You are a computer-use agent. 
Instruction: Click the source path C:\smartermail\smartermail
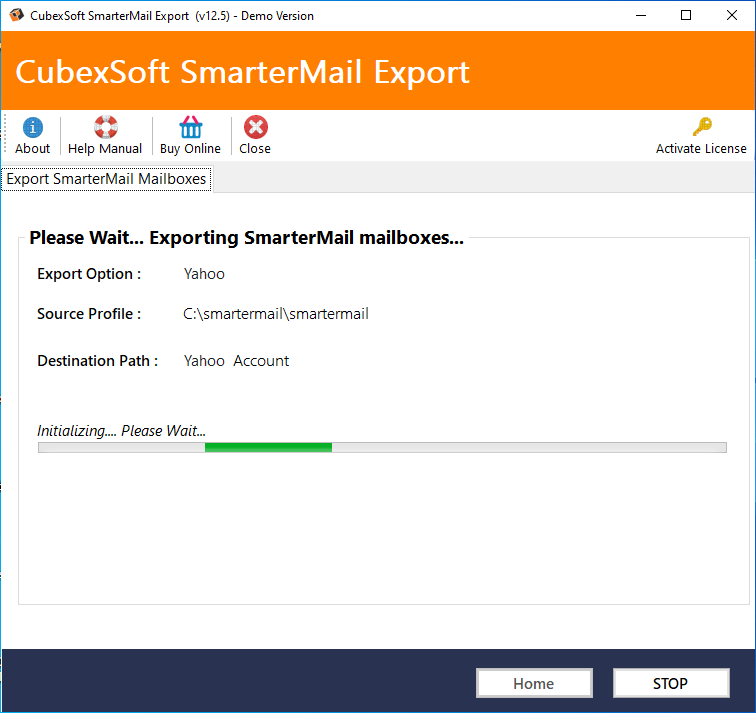(276, 314)
